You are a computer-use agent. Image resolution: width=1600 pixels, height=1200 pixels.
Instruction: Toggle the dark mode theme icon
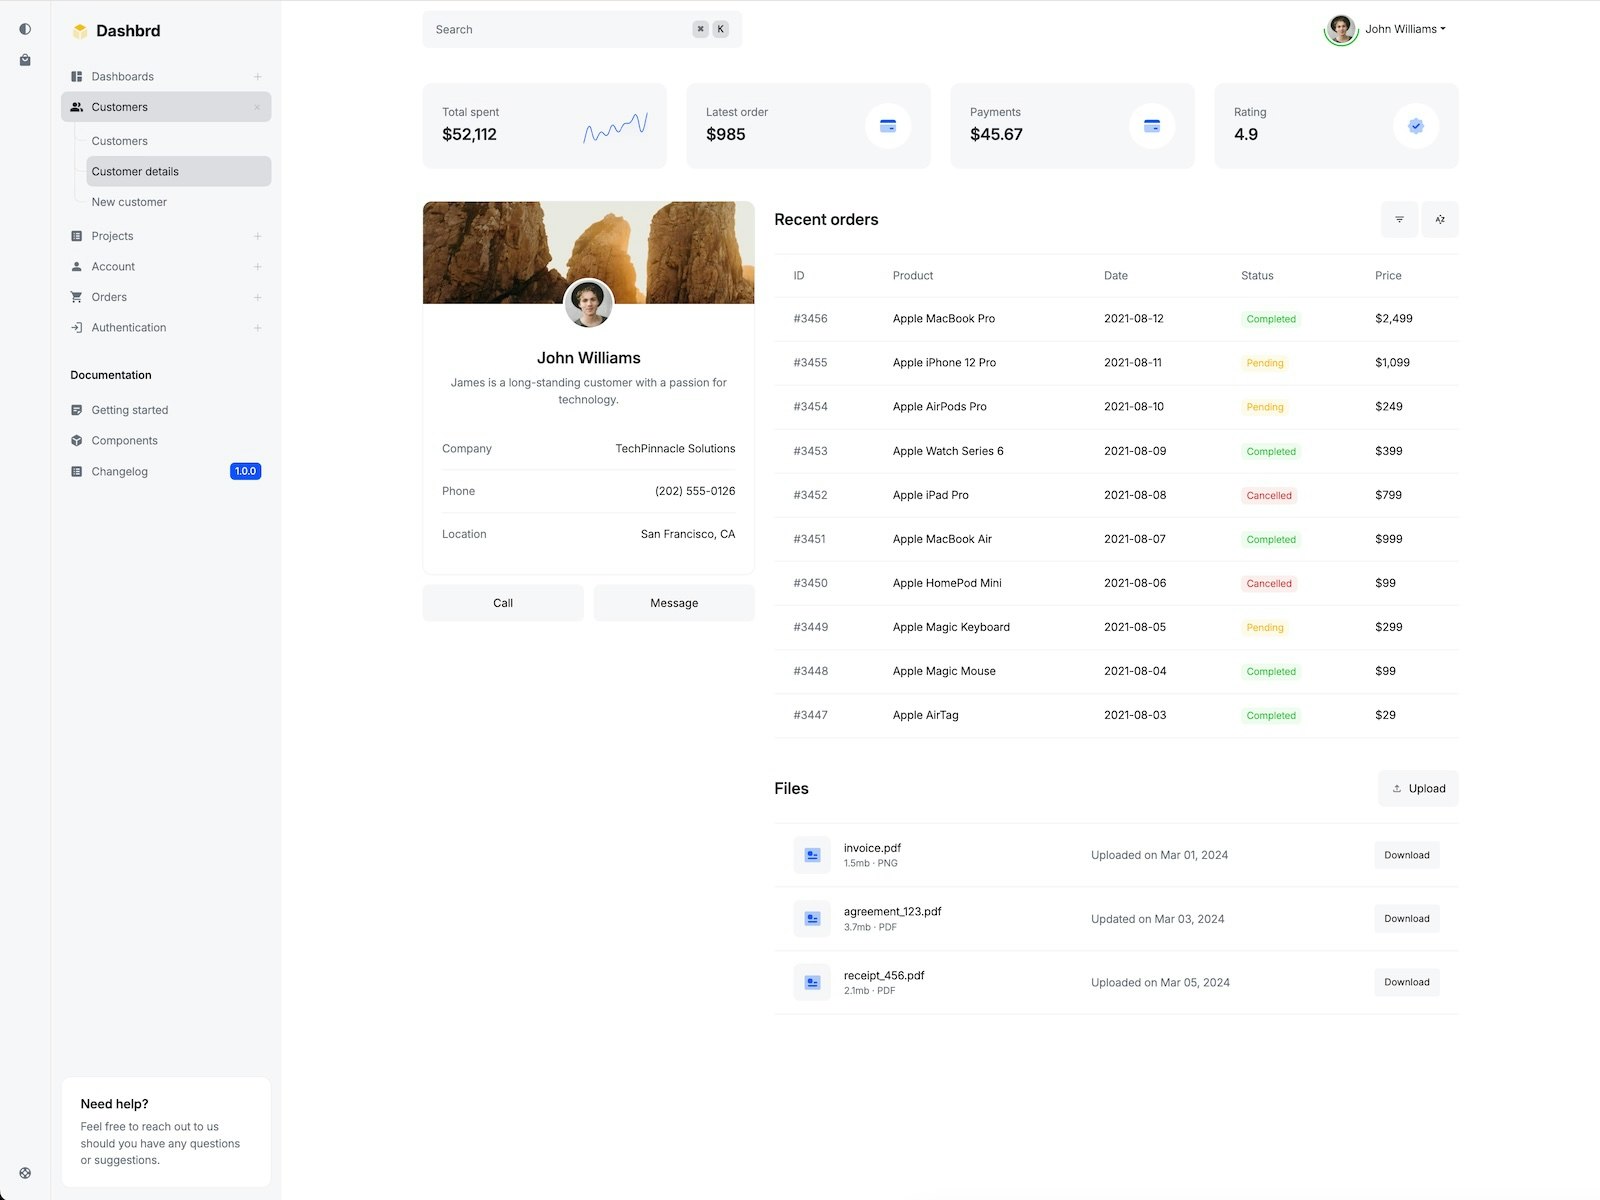25,29
